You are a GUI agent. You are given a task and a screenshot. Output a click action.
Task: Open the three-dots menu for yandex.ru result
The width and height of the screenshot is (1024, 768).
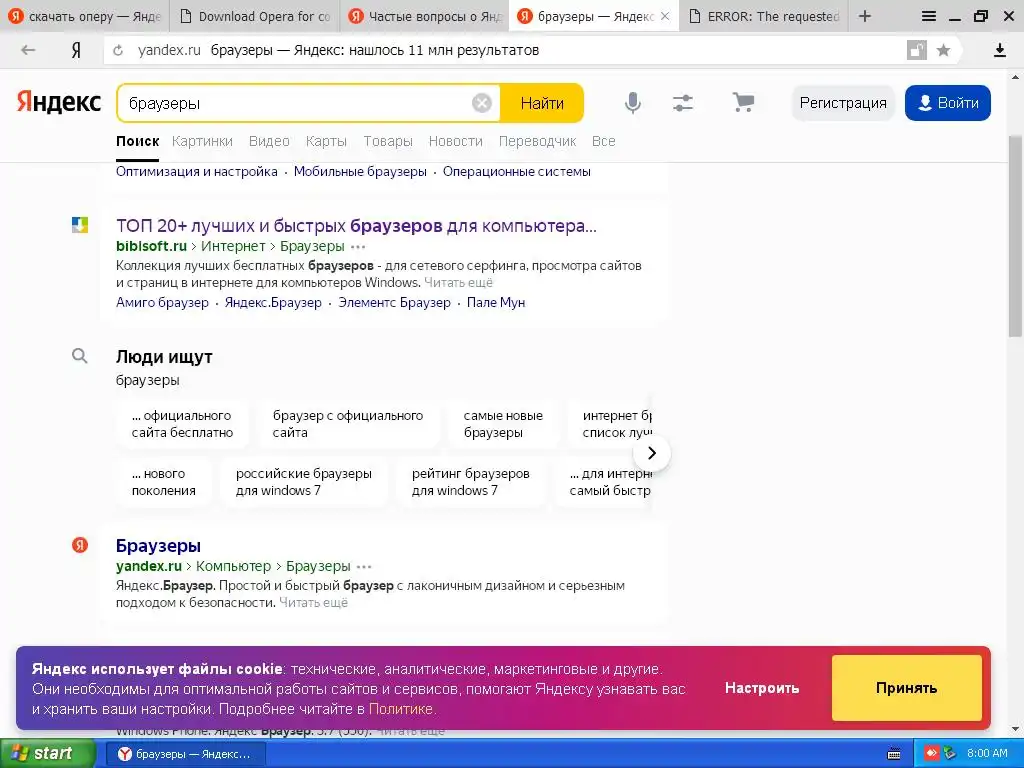(364, 567)
